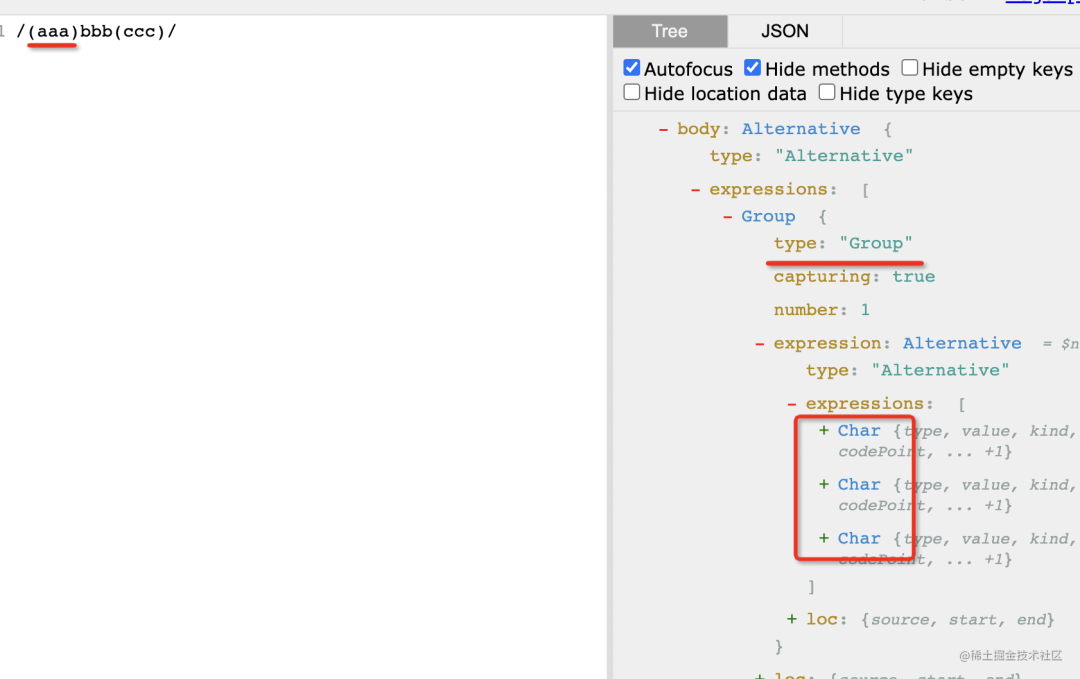Image resolution: width=1080 pixels, height=679 pixels.
Task: Collapse the expressions array under body
Action: (695, 189)
